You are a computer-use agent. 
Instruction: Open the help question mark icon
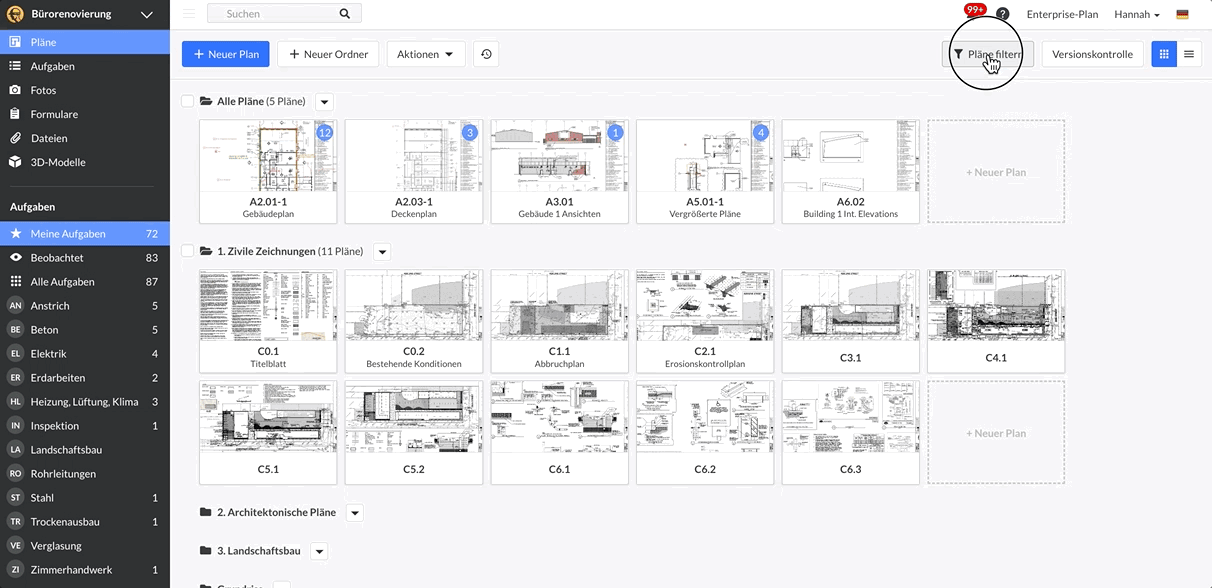(x=1003, y=15)
